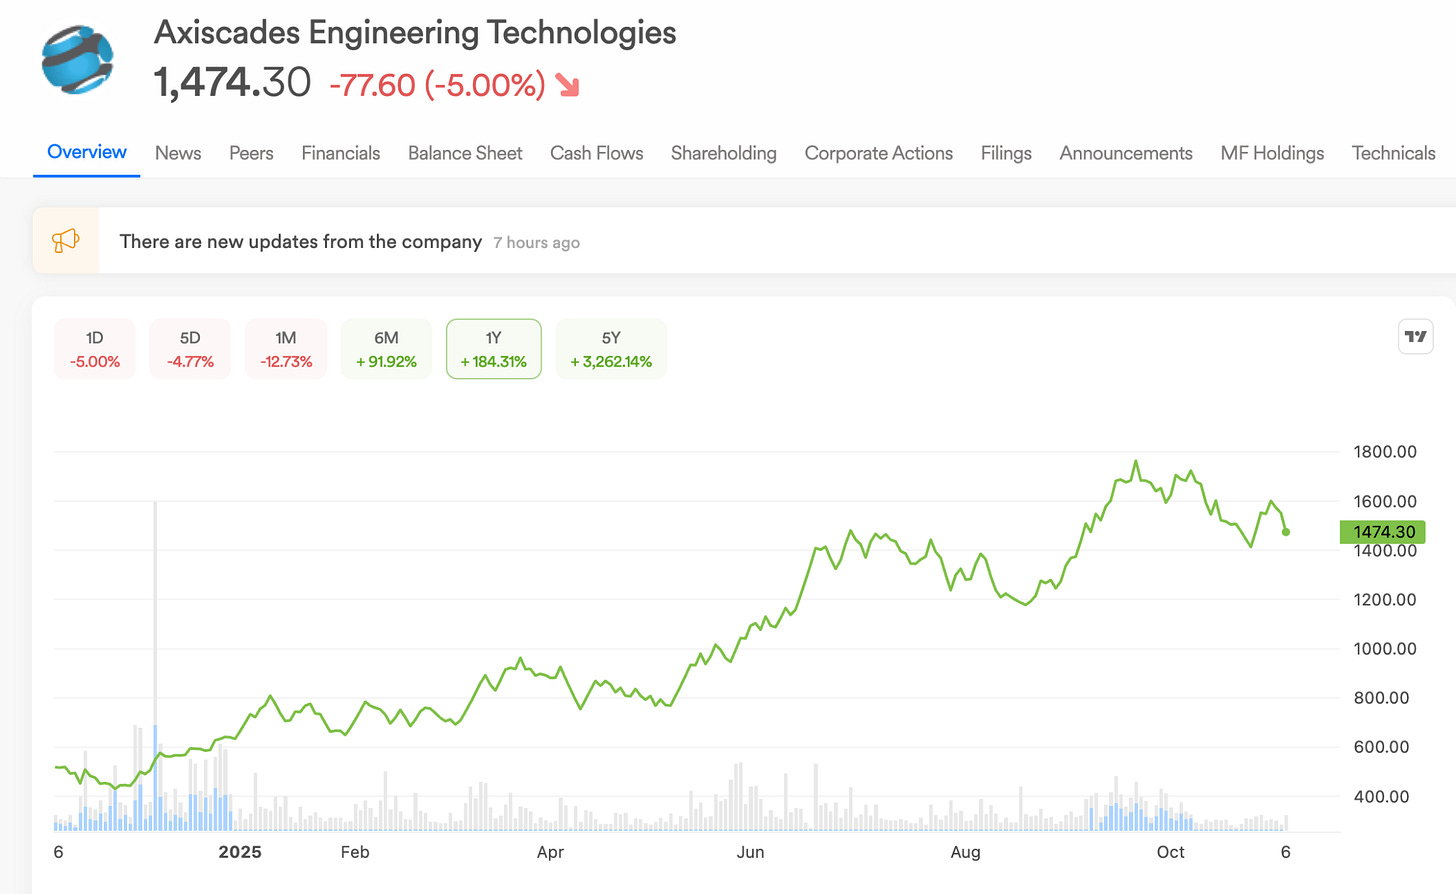Screen dimensions: 1456x894
Task: Click the 2025 label on time axis
Action: point(240,852)
